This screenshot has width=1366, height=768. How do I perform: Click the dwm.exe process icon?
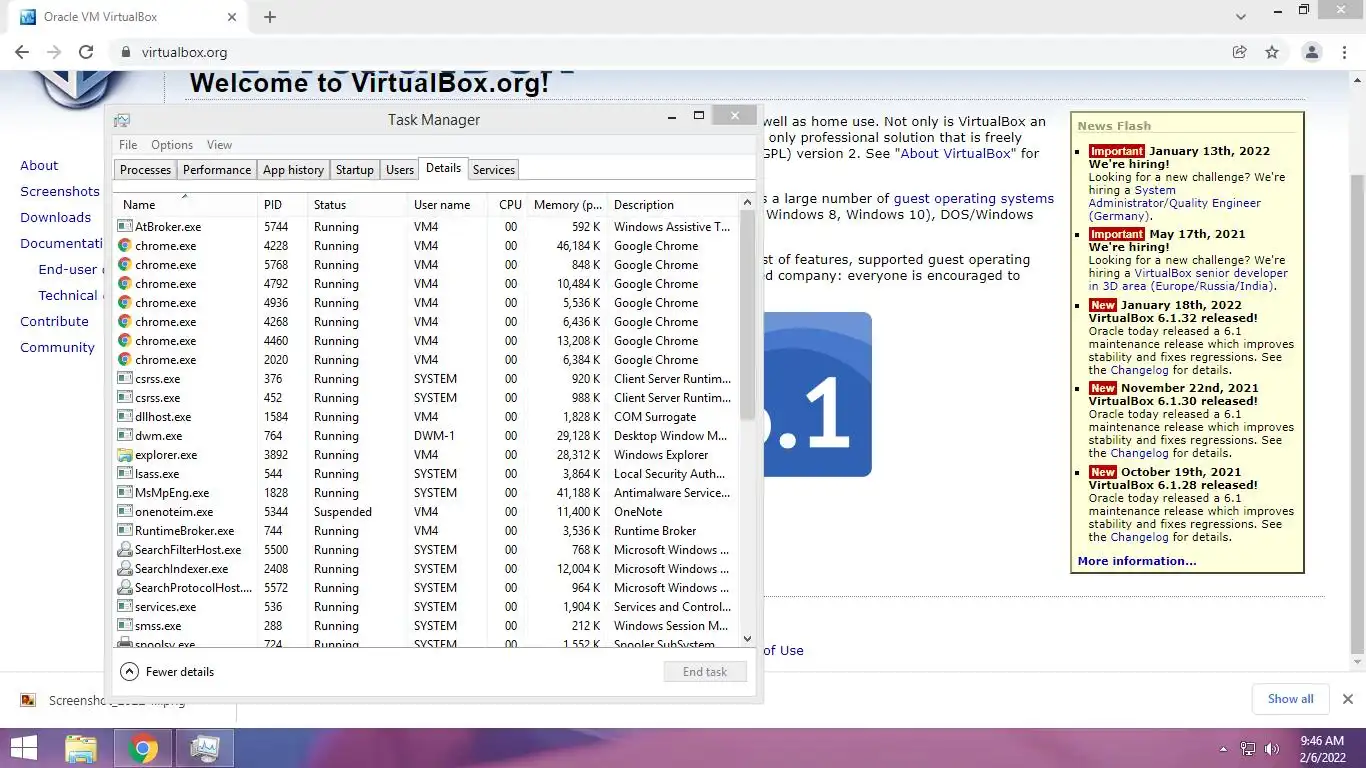click(125, 436)
